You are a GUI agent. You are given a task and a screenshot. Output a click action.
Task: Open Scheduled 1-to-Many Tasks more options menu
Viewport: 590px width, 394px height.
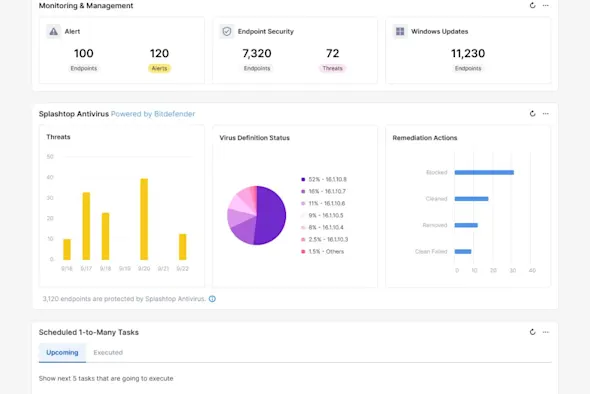[546, 332]
